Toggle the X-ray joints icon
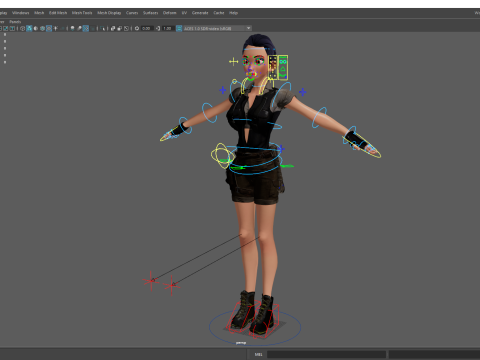Screen dimensions: 480x360 pos(126,28)
